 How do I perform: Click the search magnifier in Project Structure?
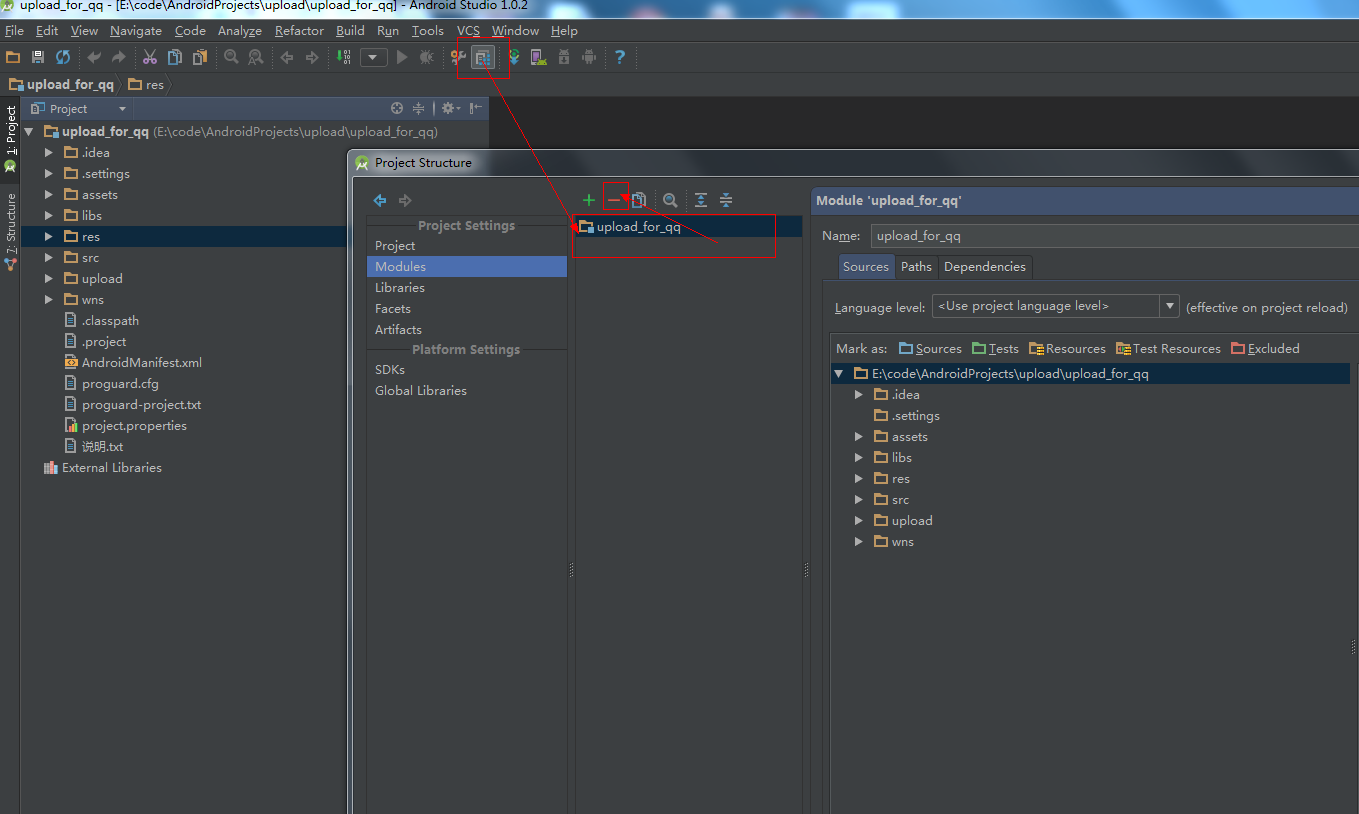tap(670, 200)
